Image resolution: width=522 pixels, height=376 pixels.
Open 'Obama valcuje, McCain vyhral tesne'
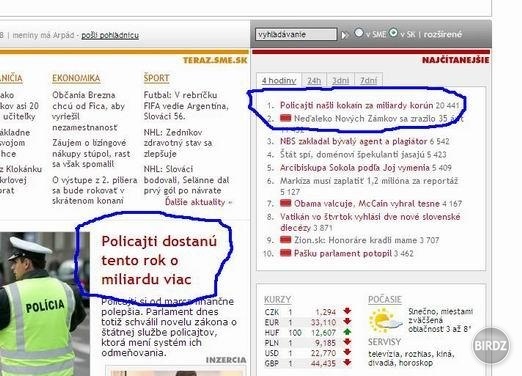click(367, 203)
